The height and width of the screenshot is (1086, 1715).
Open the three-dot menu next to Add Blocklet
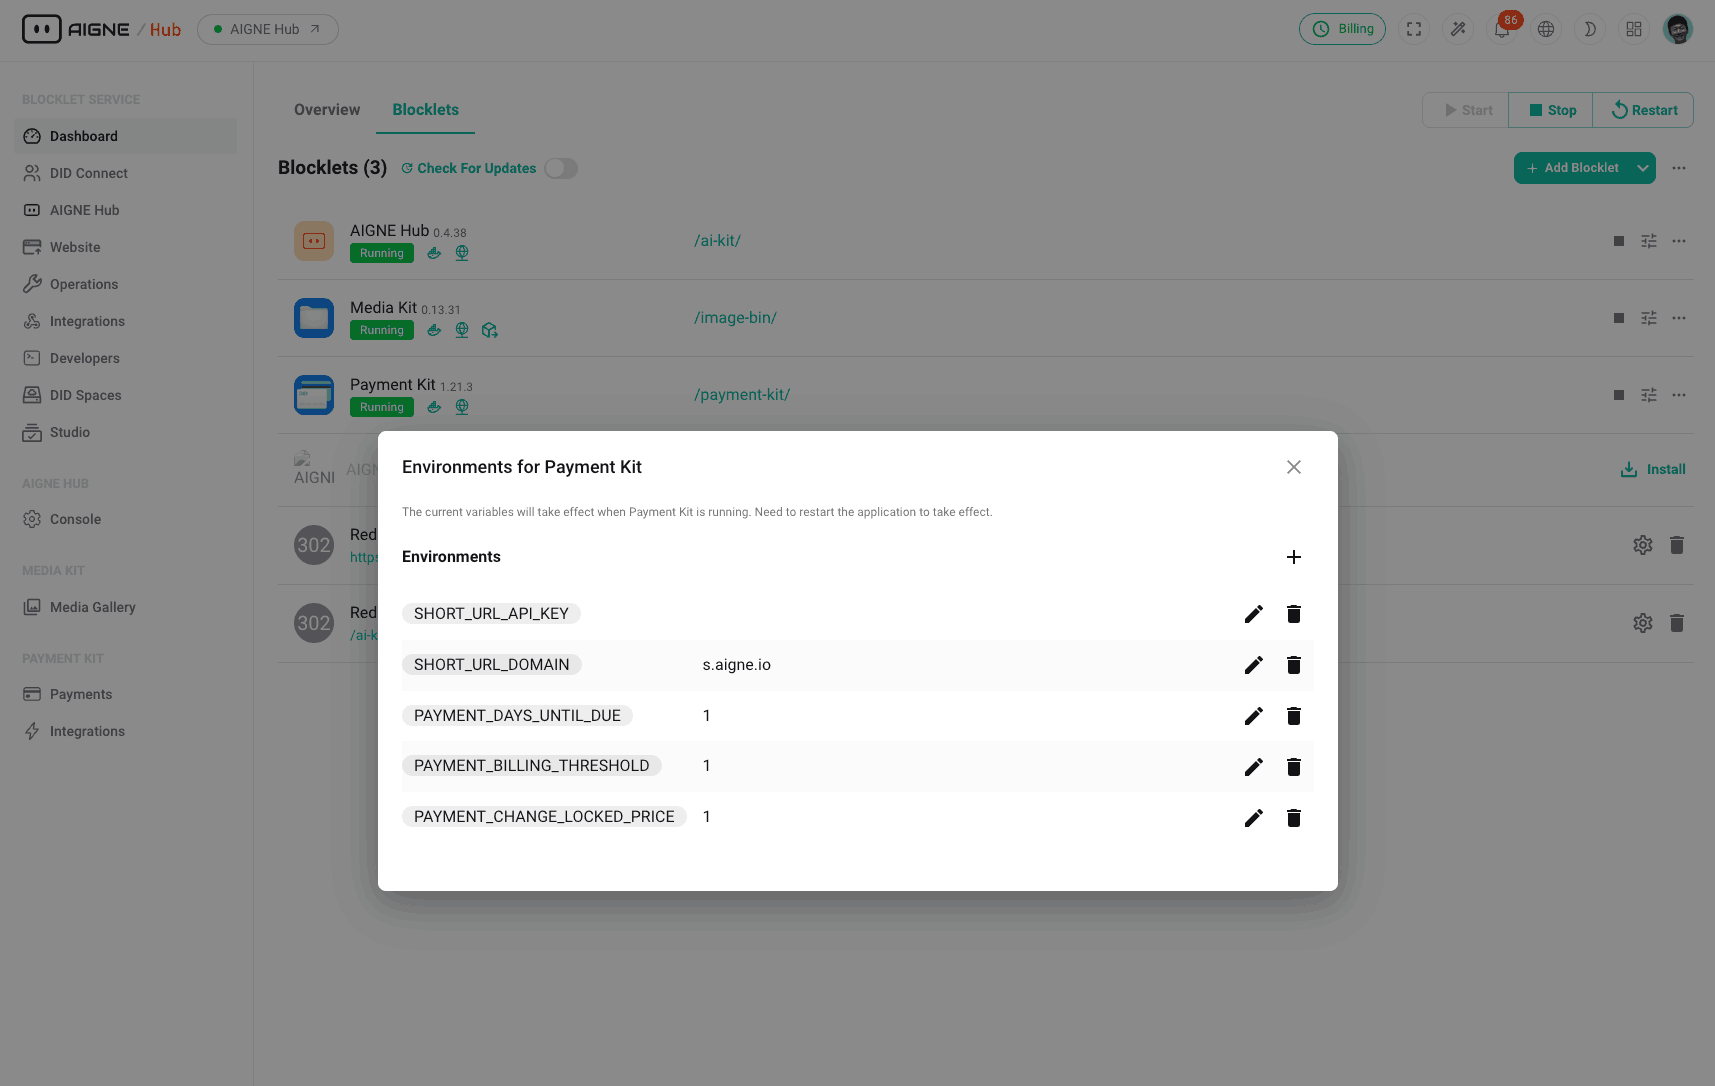coord(1679,168)
